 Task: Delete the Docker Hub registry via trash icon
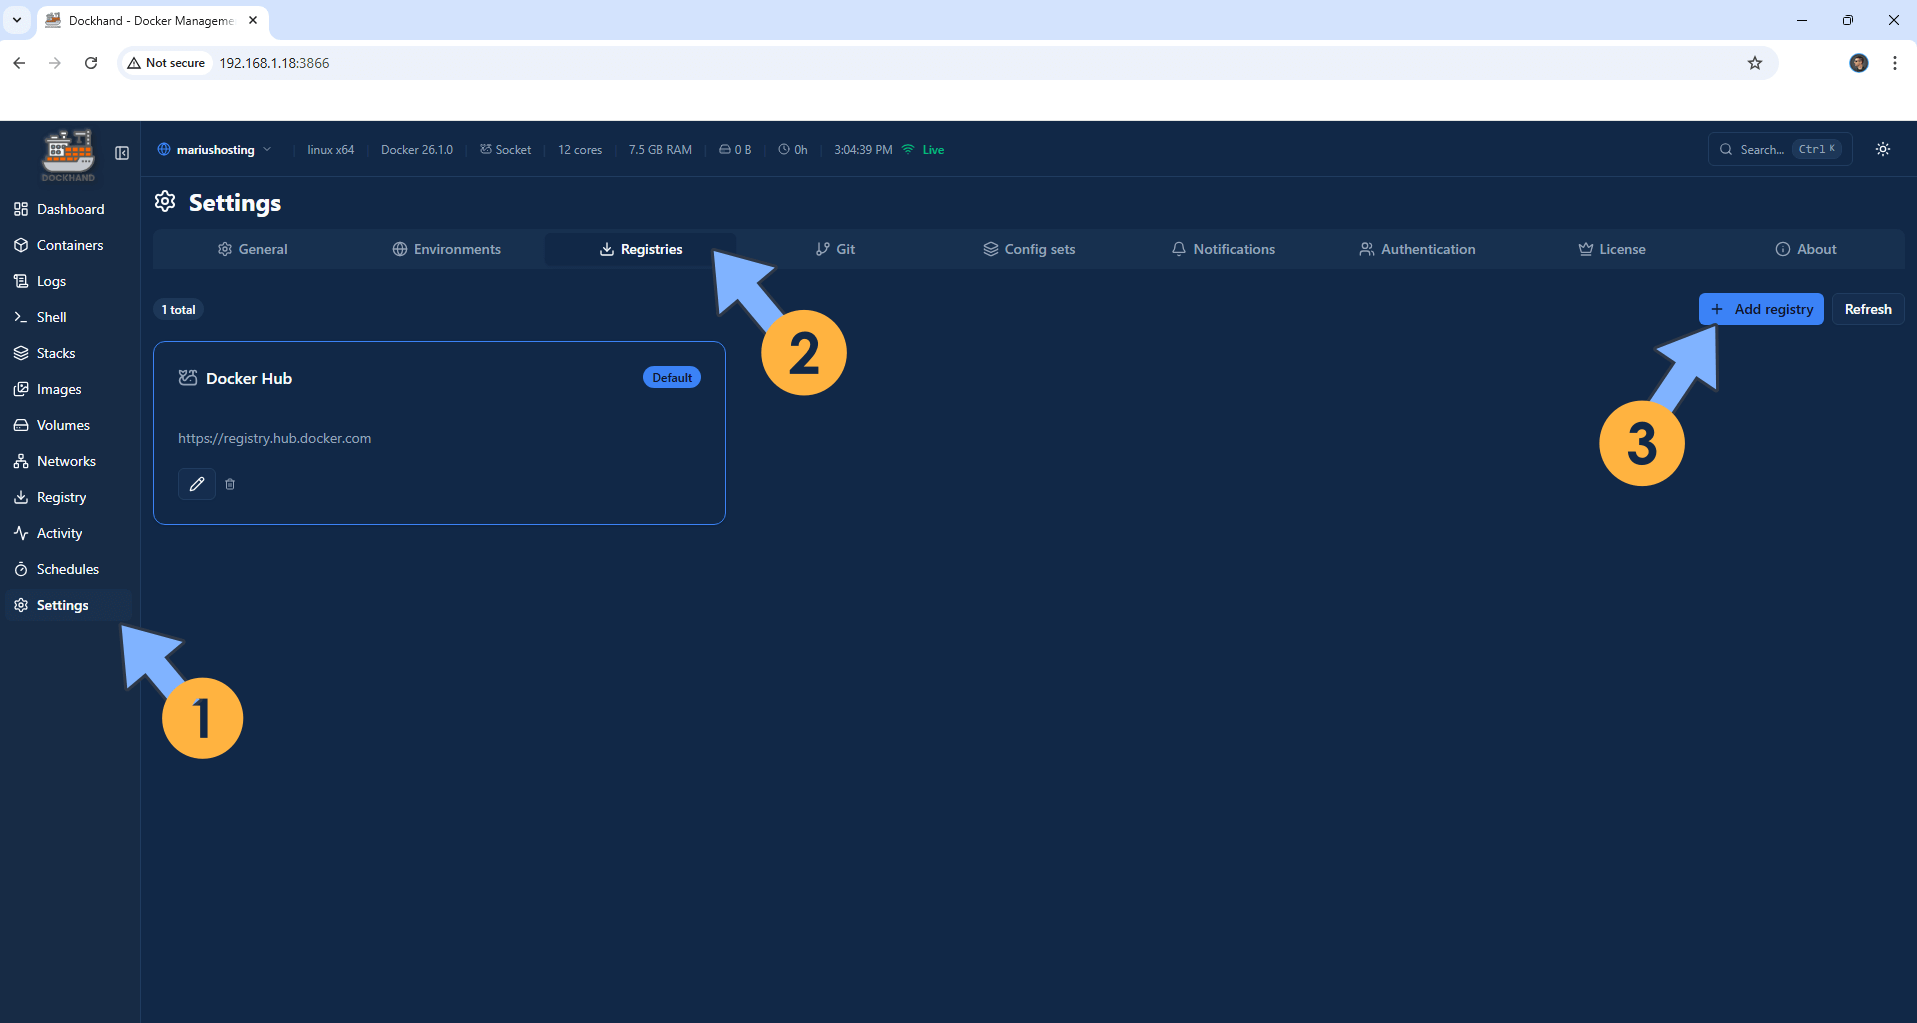tap(230, 484)
